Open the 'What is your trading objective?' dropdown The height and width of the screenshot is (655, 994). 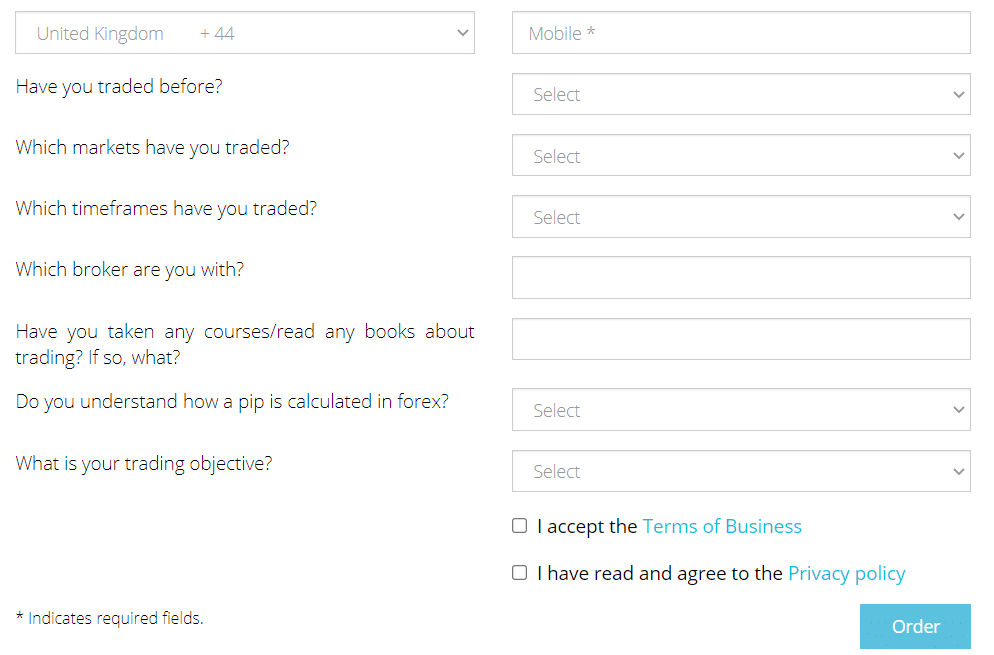click(741, 471)
